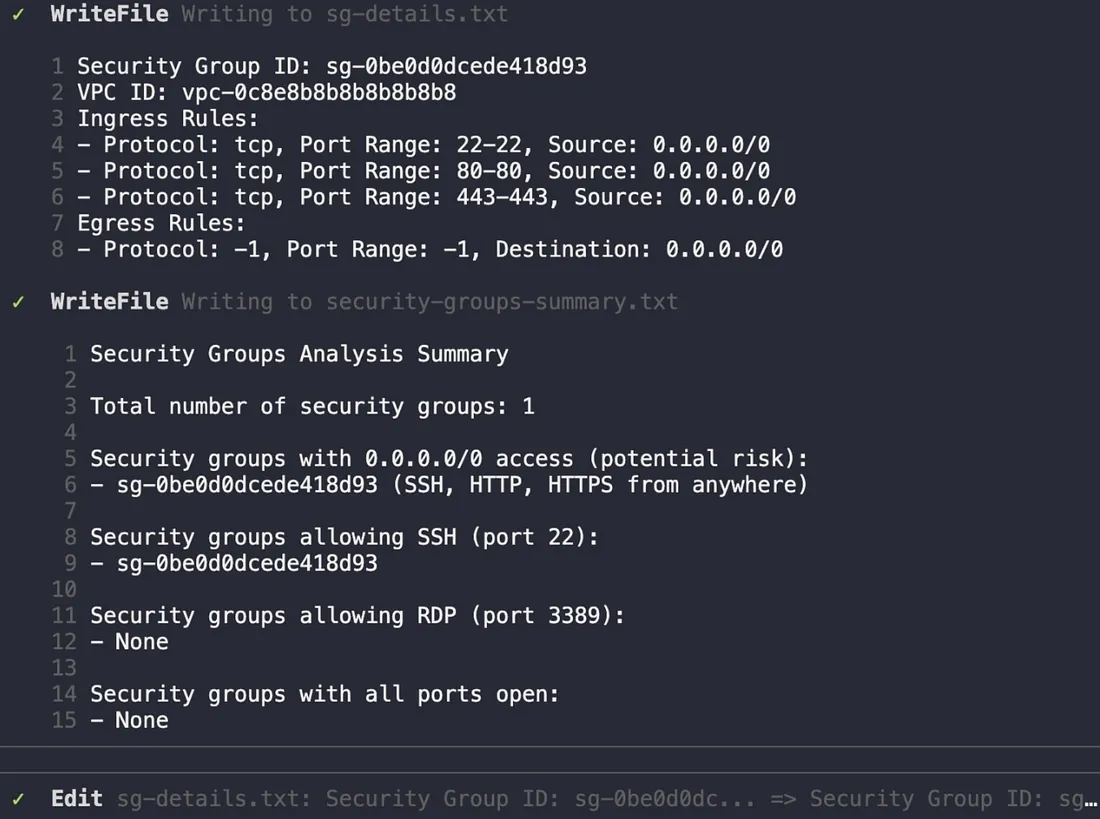Click the checkmark beside the sg-details.txt WriteFile

(x=18, y=14)
